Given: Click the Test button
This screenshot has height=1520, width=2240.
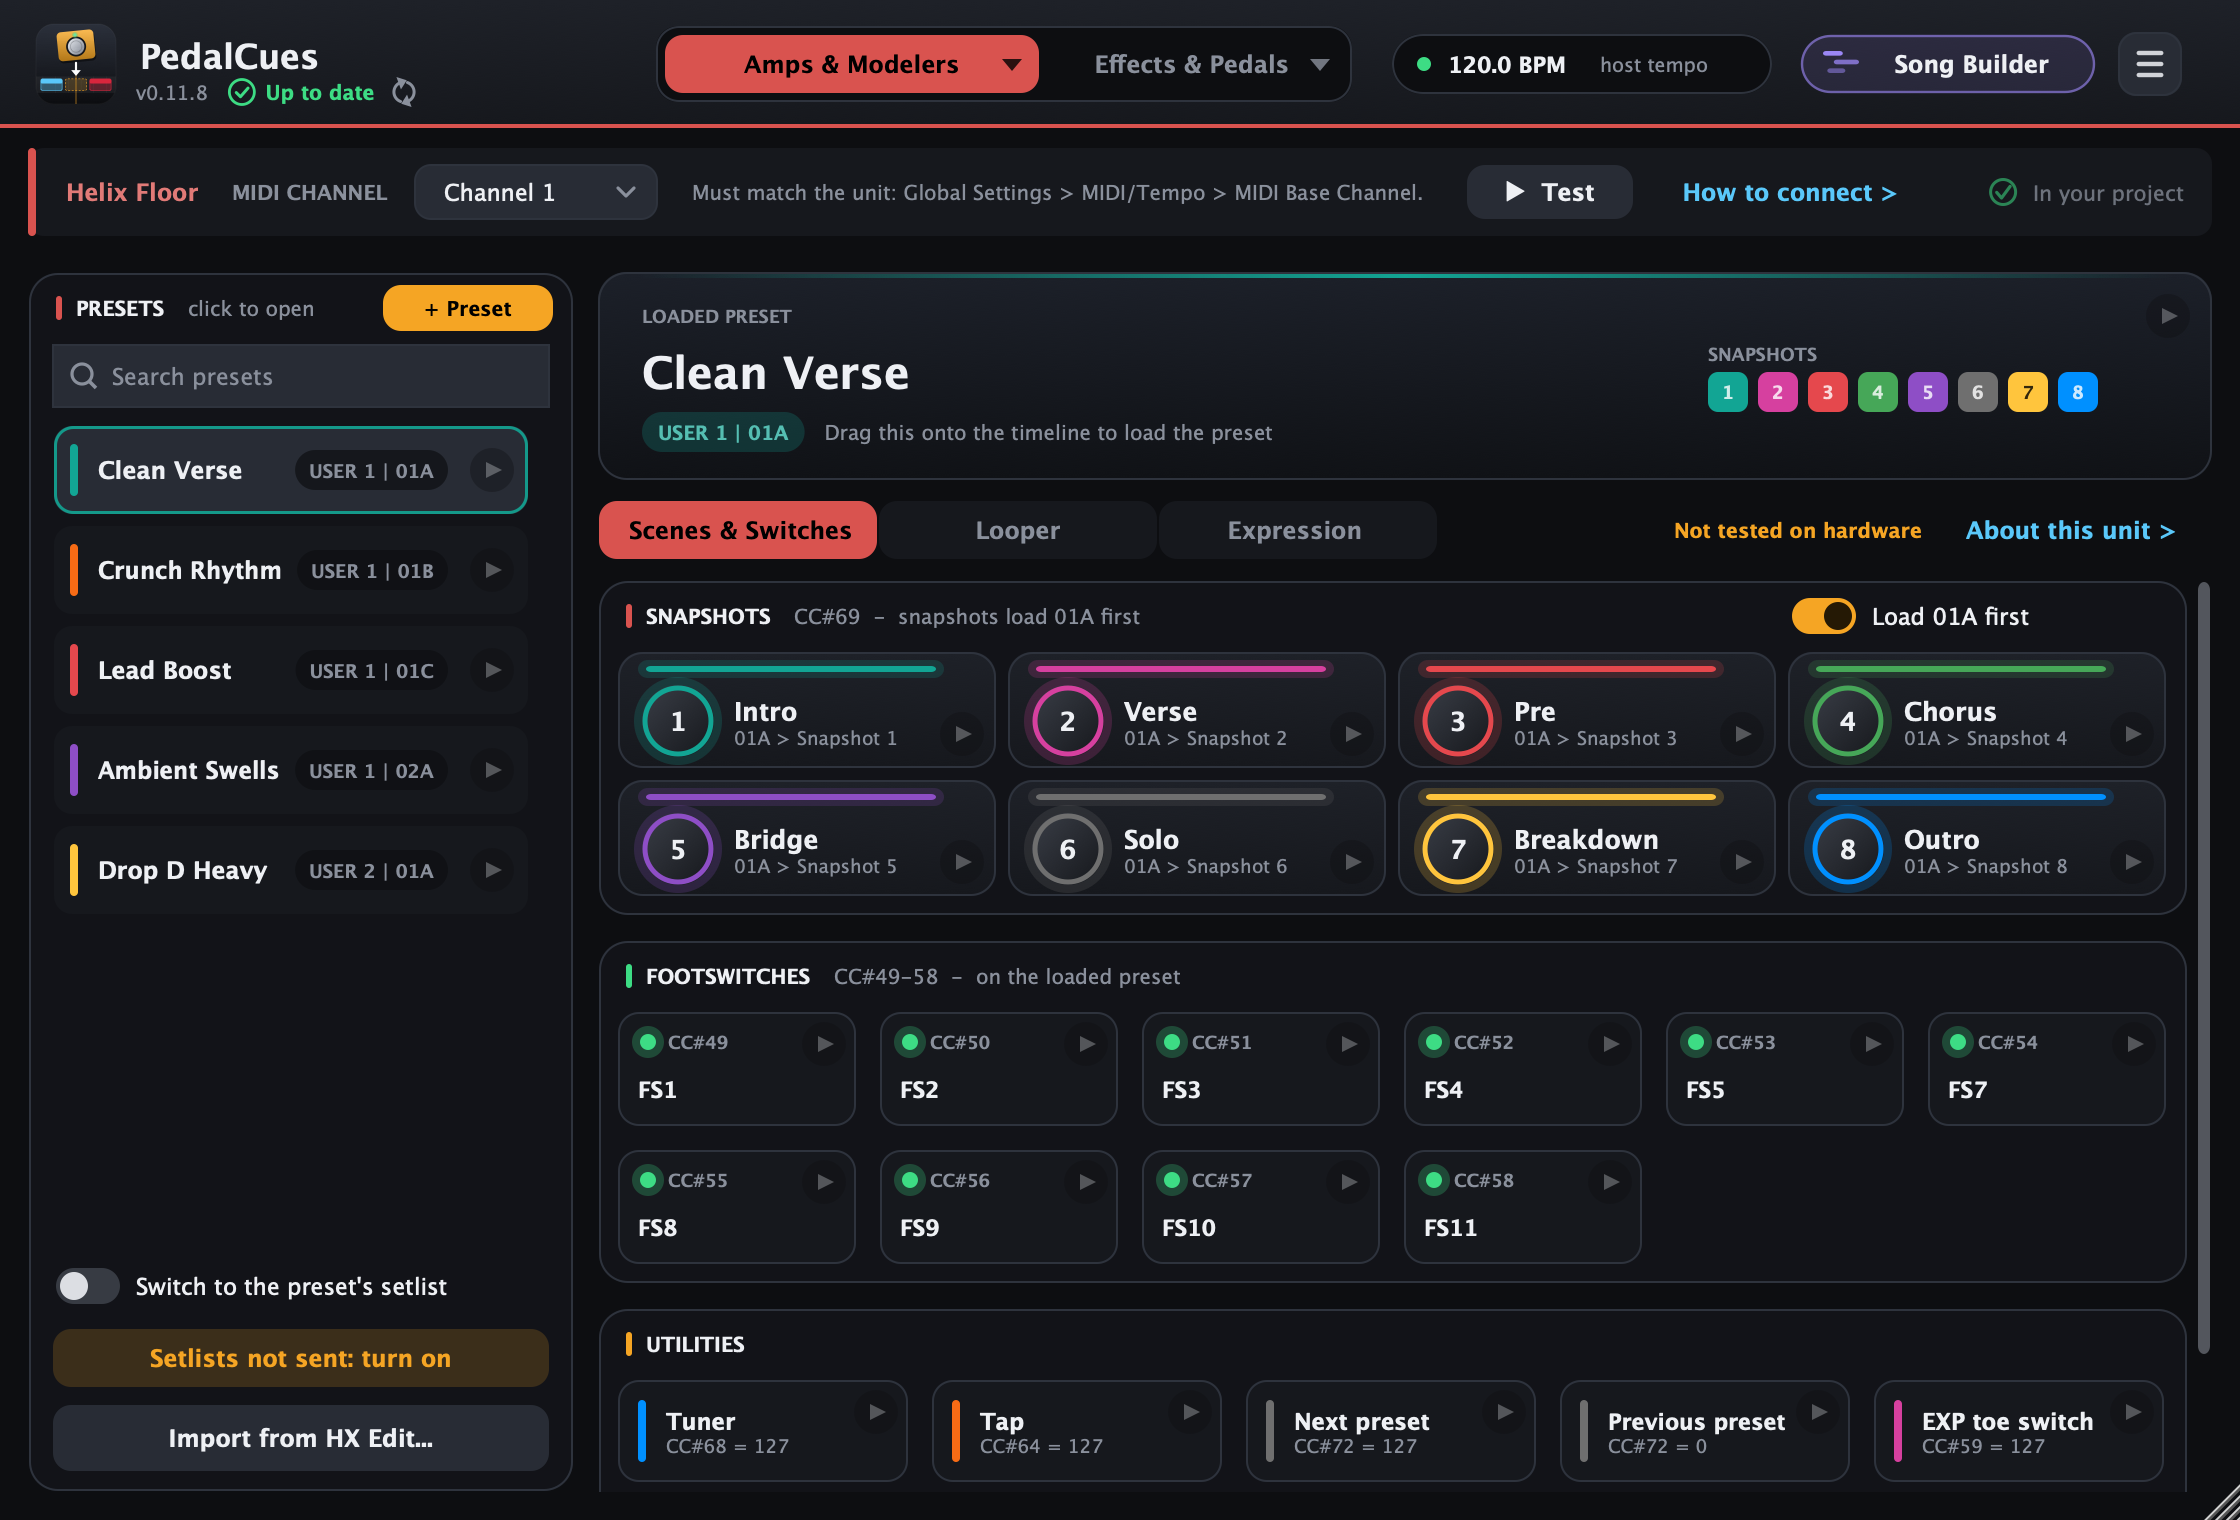Looking at the screenshot, I should click(1549, 192).
